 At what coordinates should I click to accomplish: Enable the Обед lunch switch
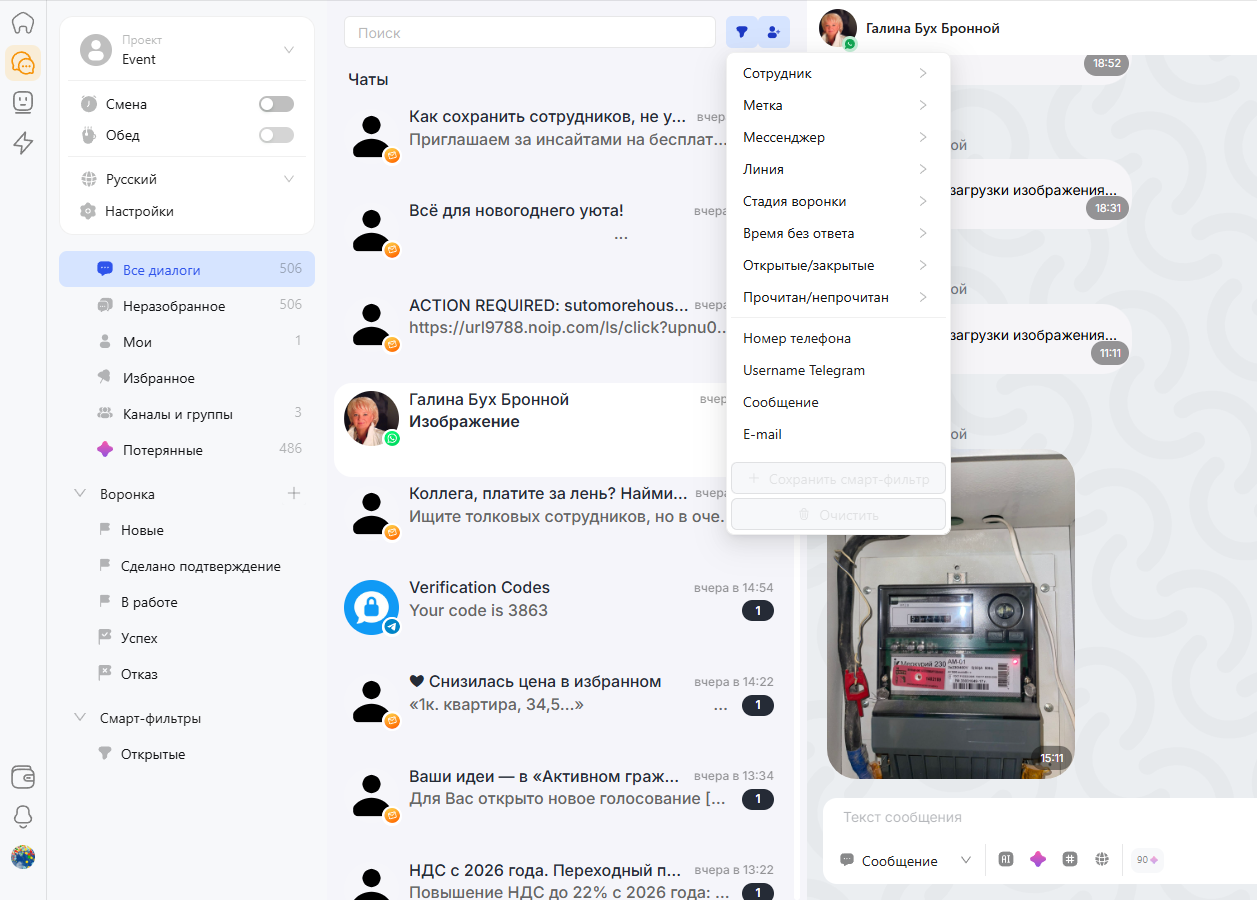coord(276,135)
